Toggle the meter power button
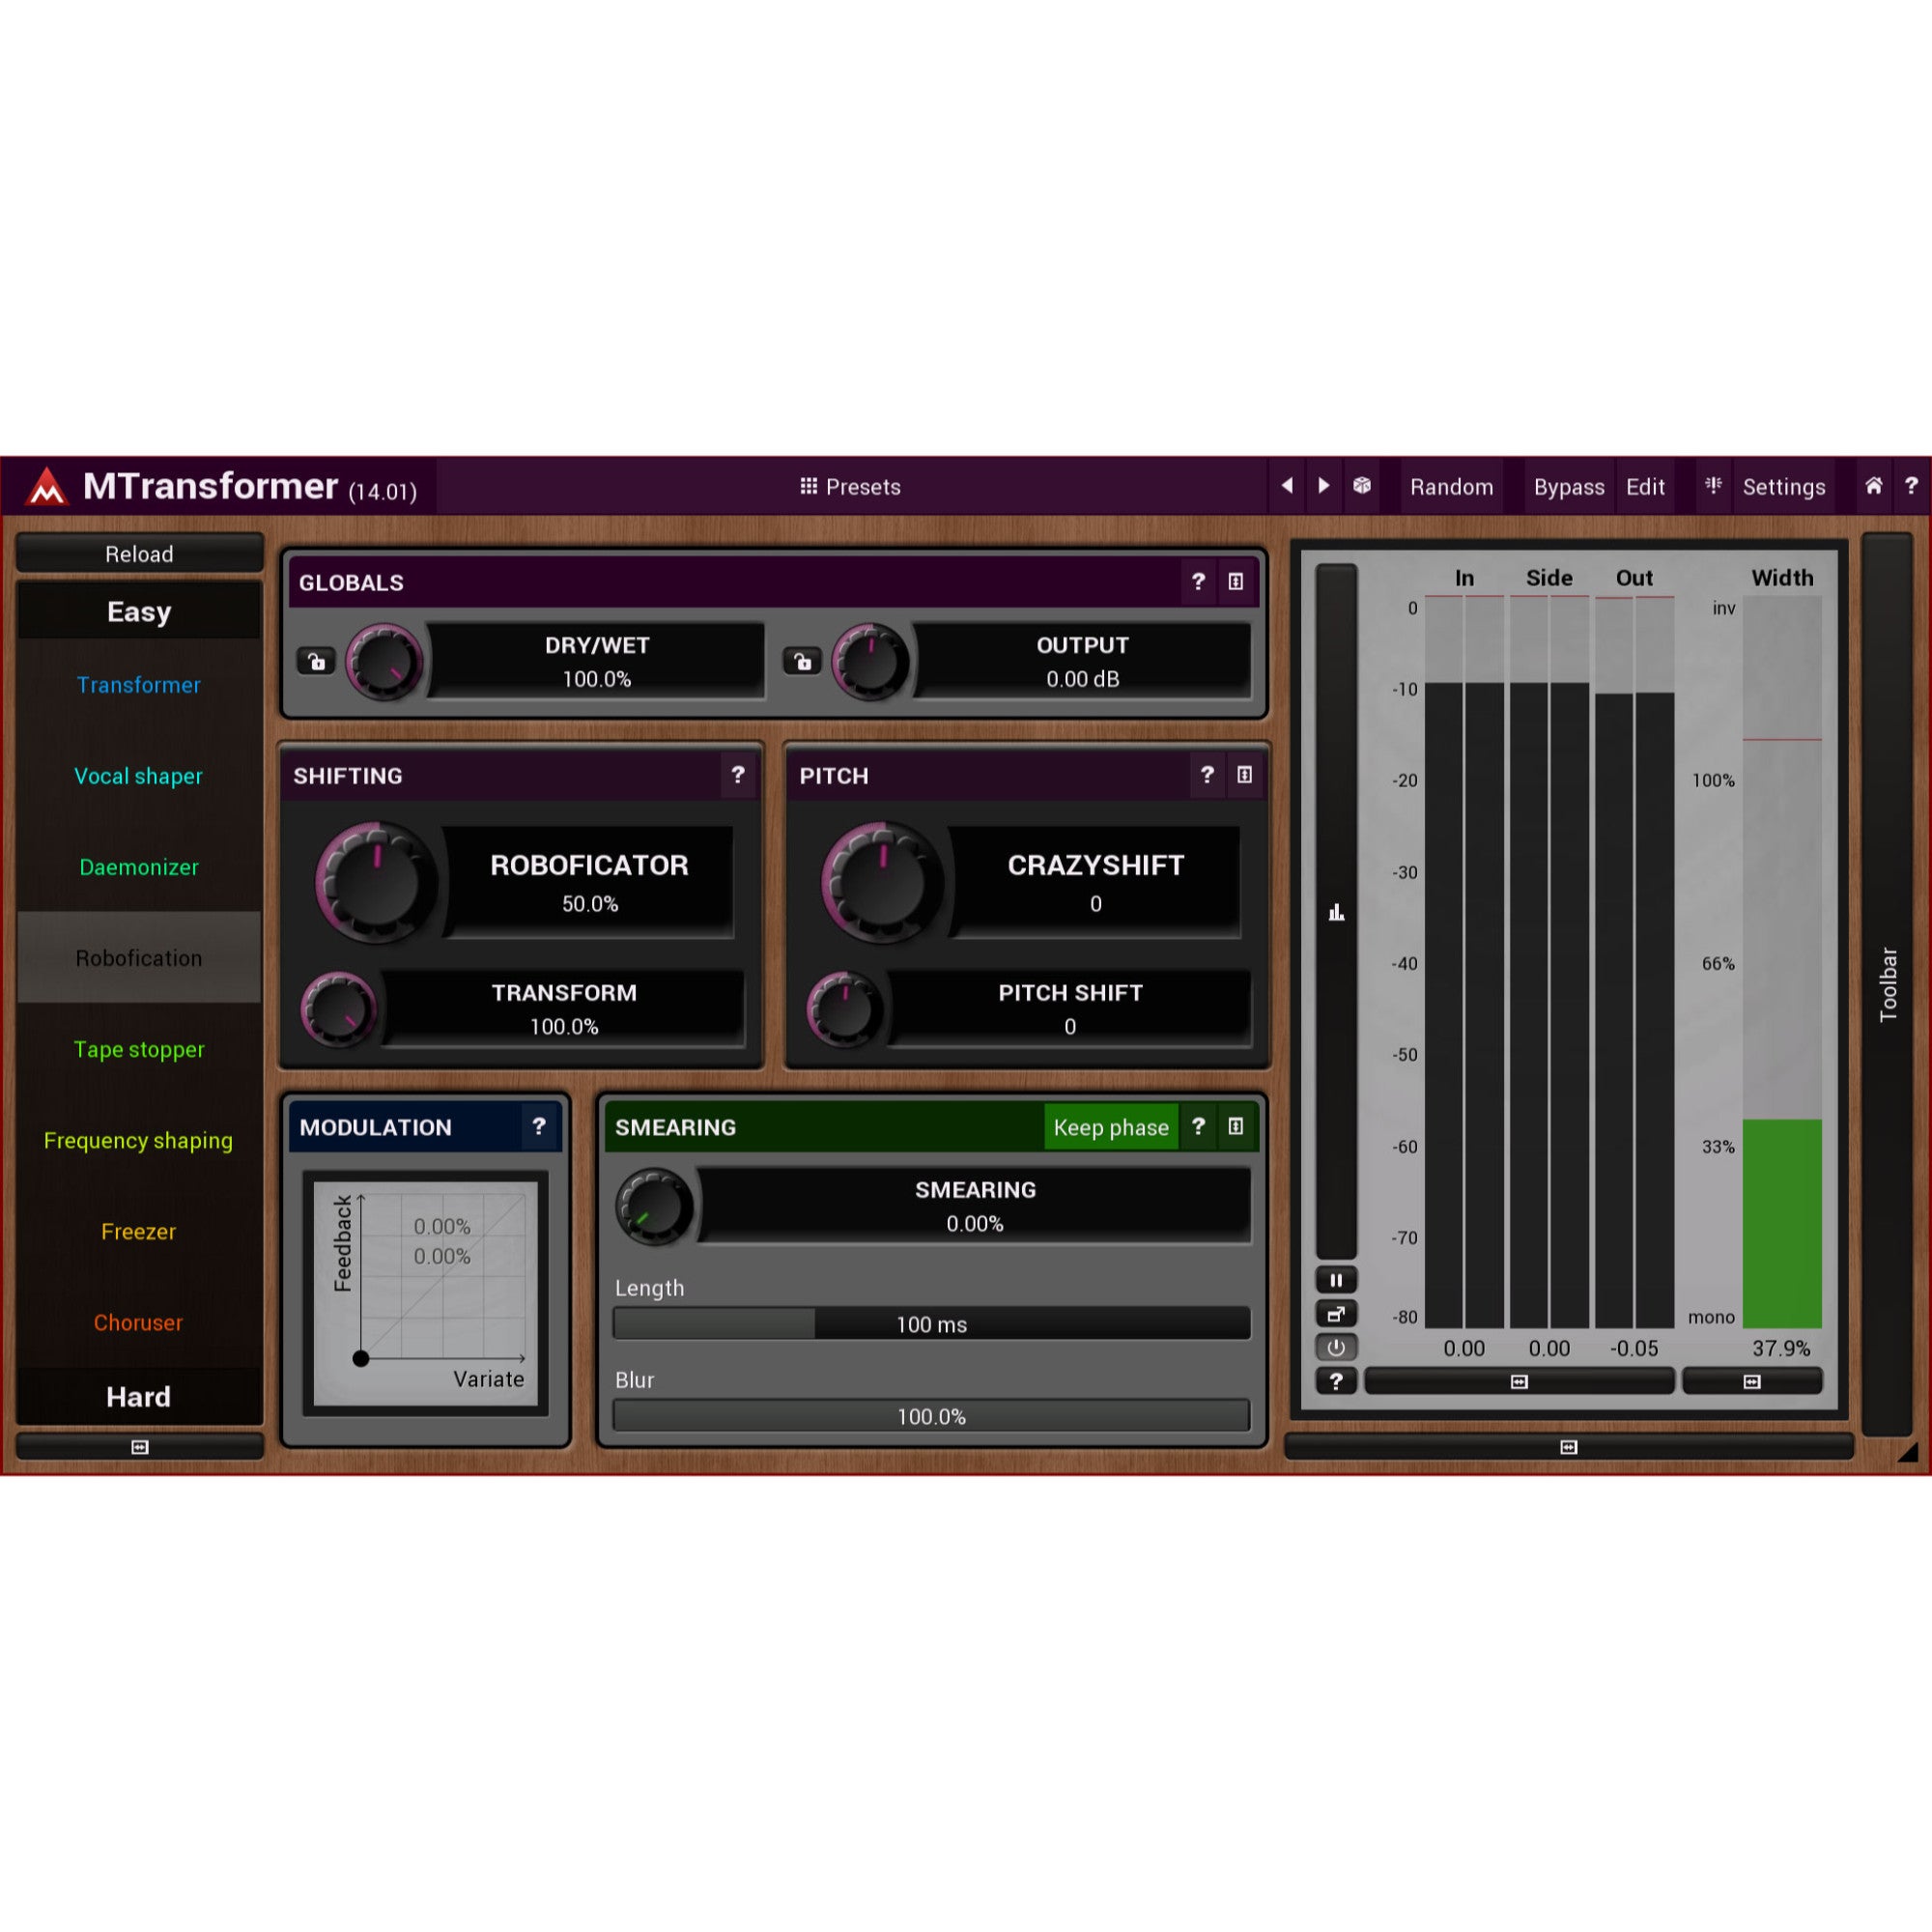This screenshot has height=1932, width=1932. pos(1336,1348)
